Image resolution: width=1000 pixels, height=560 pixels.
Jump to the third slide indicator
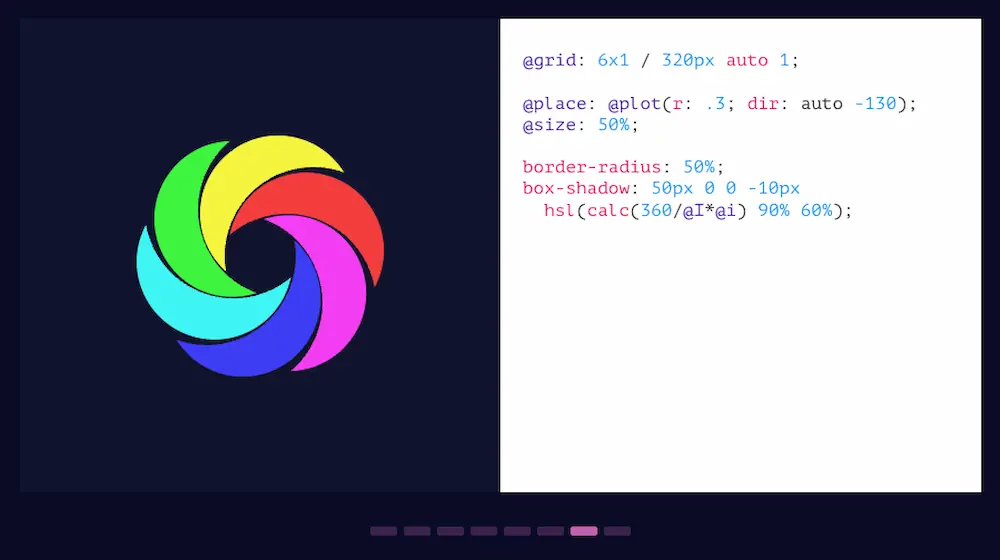point(450,531)
